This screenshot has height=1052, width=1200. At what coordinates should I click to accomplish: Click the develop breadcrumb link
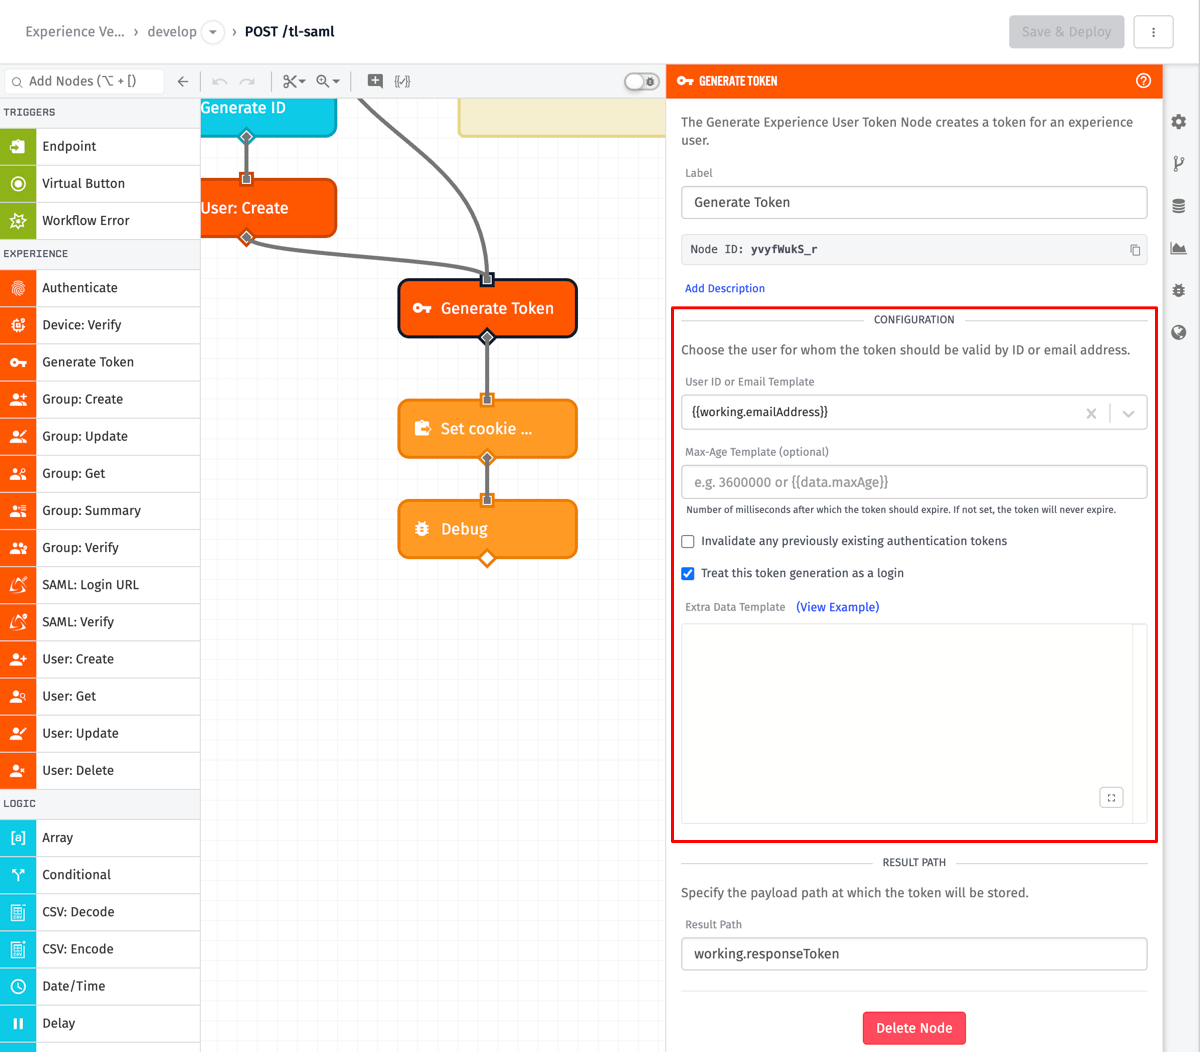tap(172, 32)
